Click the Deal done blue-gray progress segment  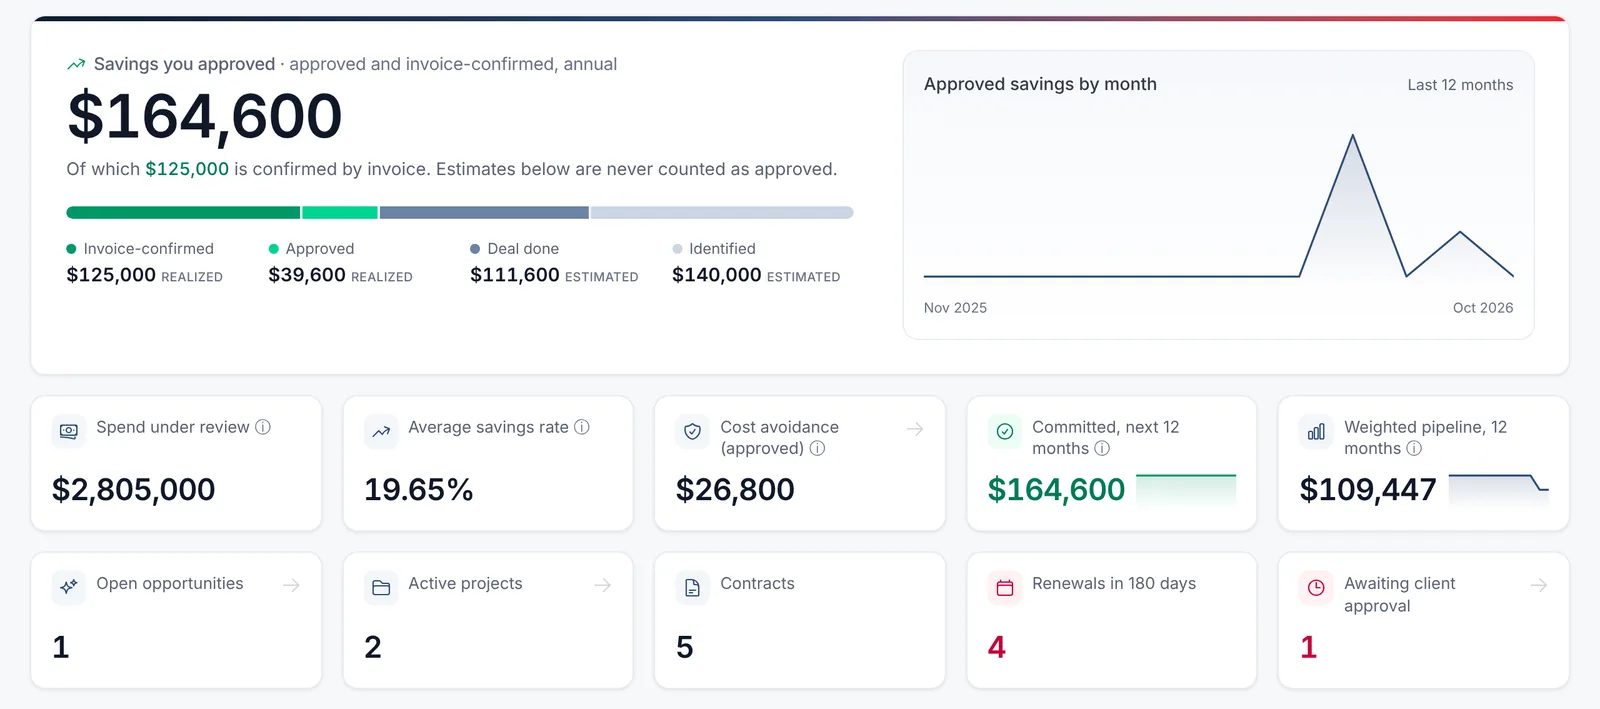coord(484,212)
